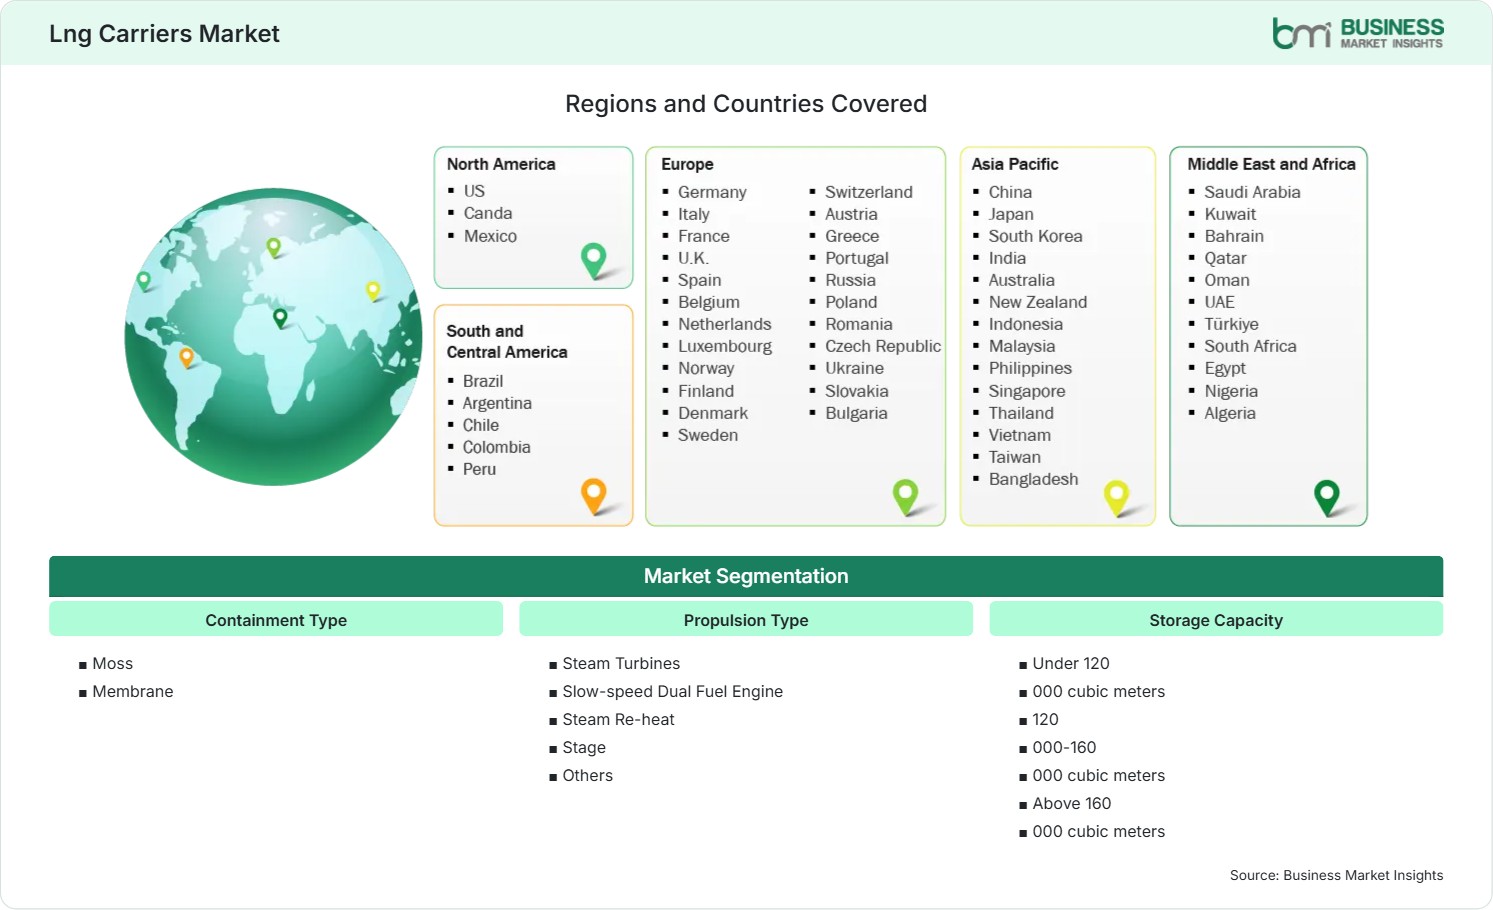Select the Propulsion Type column header
1493x910 pixels.
[x=746, y=620]
